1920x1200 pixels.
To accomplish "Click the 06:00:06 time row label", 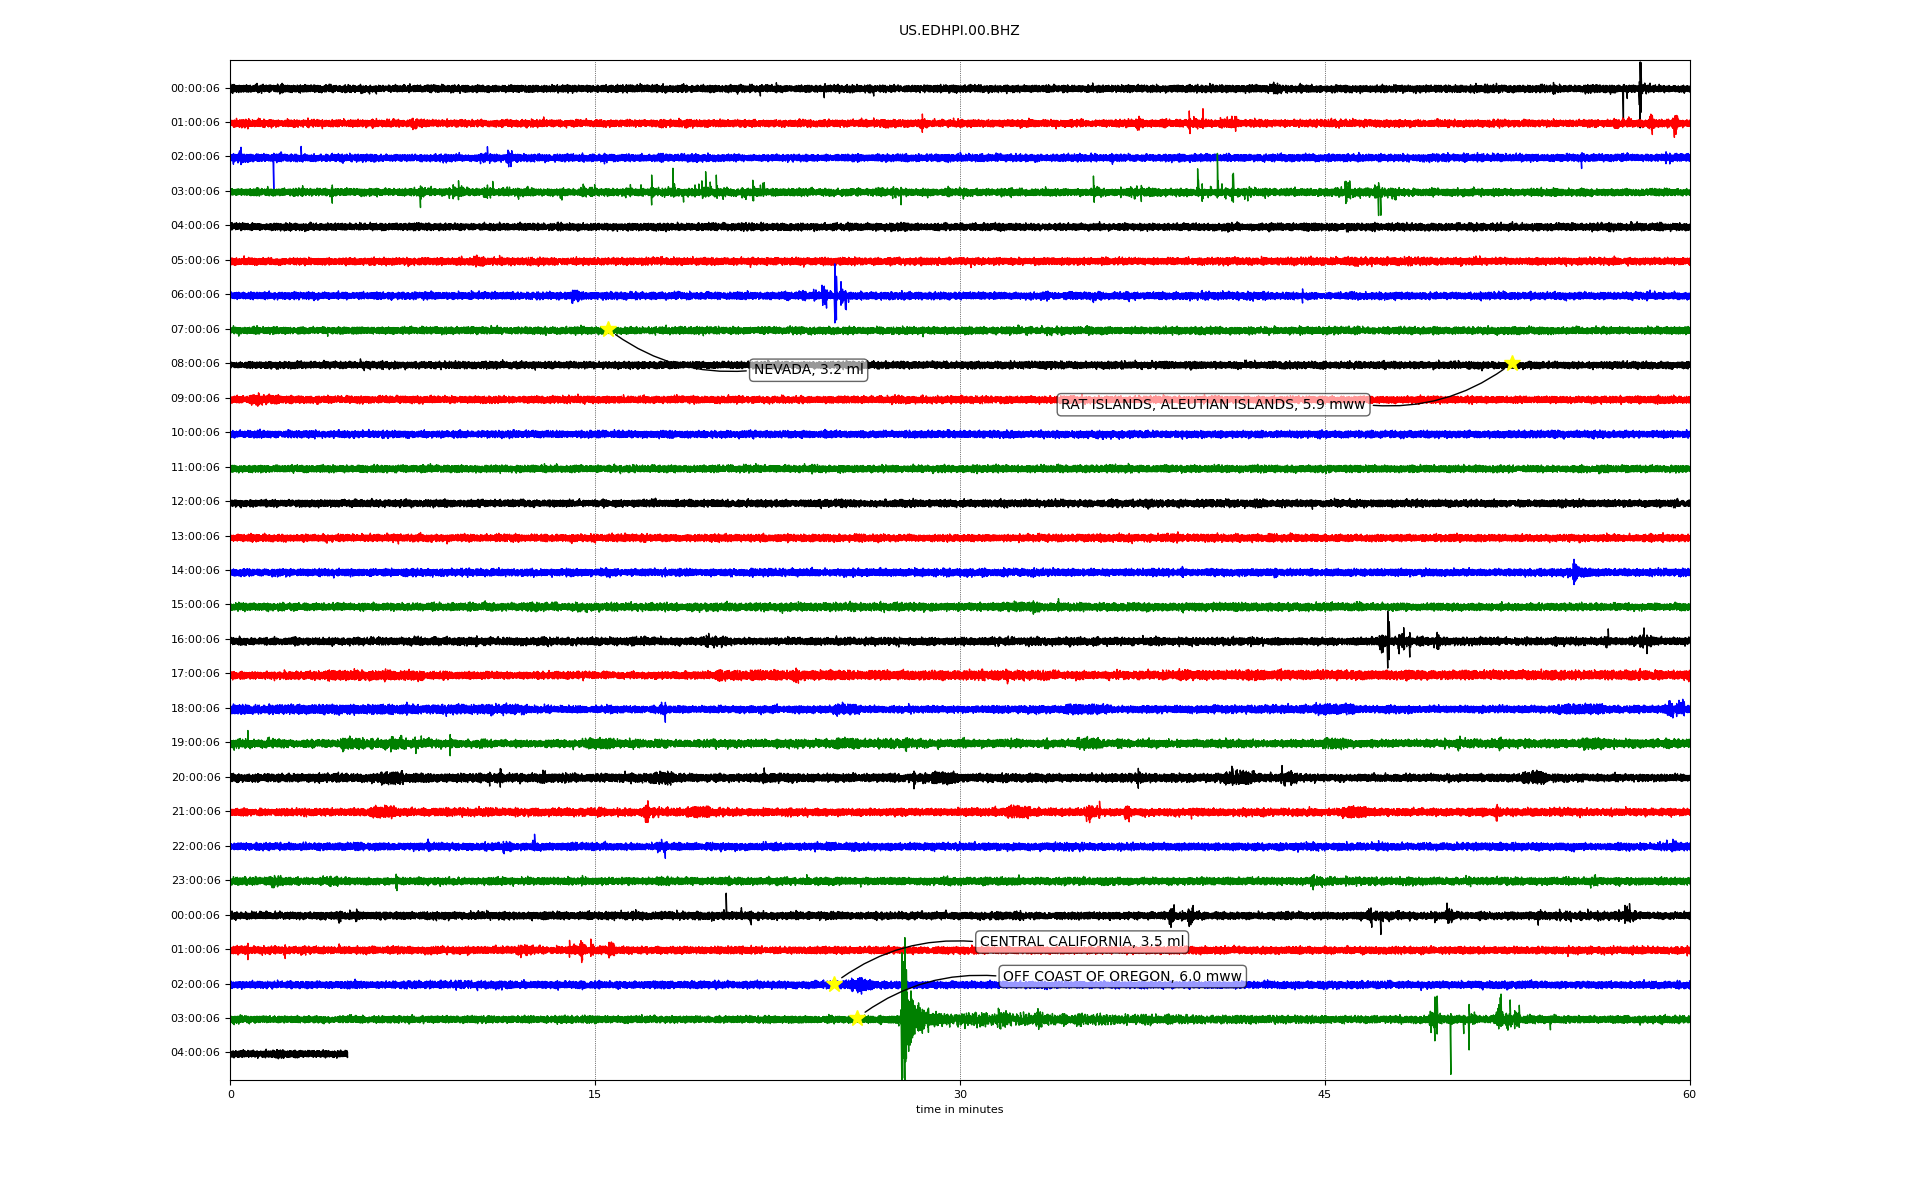I will [195, 295].
